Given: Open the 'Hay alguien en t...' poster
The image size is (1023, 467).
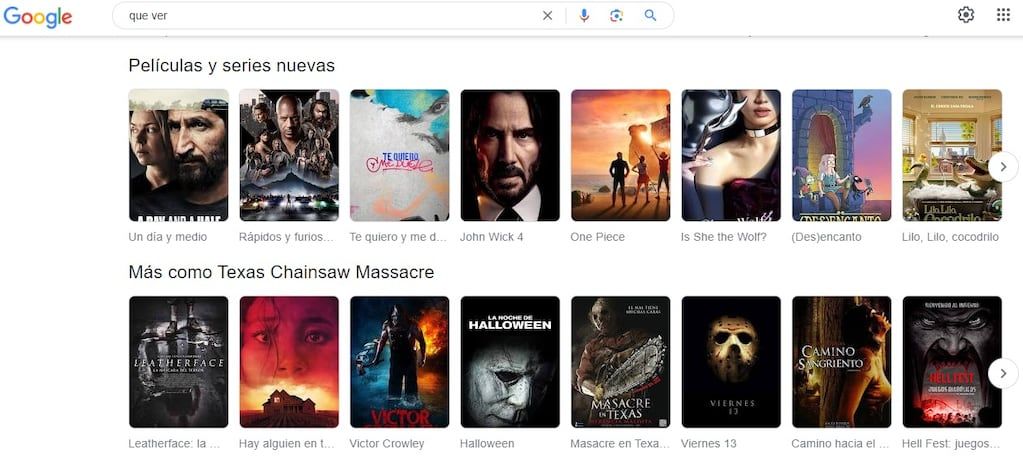Looking at the screenshot, I should coord(289,362).
